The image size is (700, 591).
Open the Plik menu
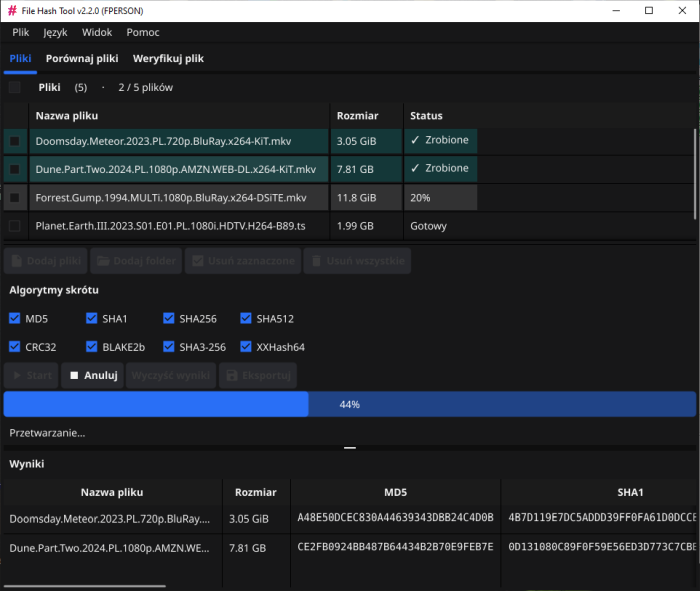click(x=21, y=33)
